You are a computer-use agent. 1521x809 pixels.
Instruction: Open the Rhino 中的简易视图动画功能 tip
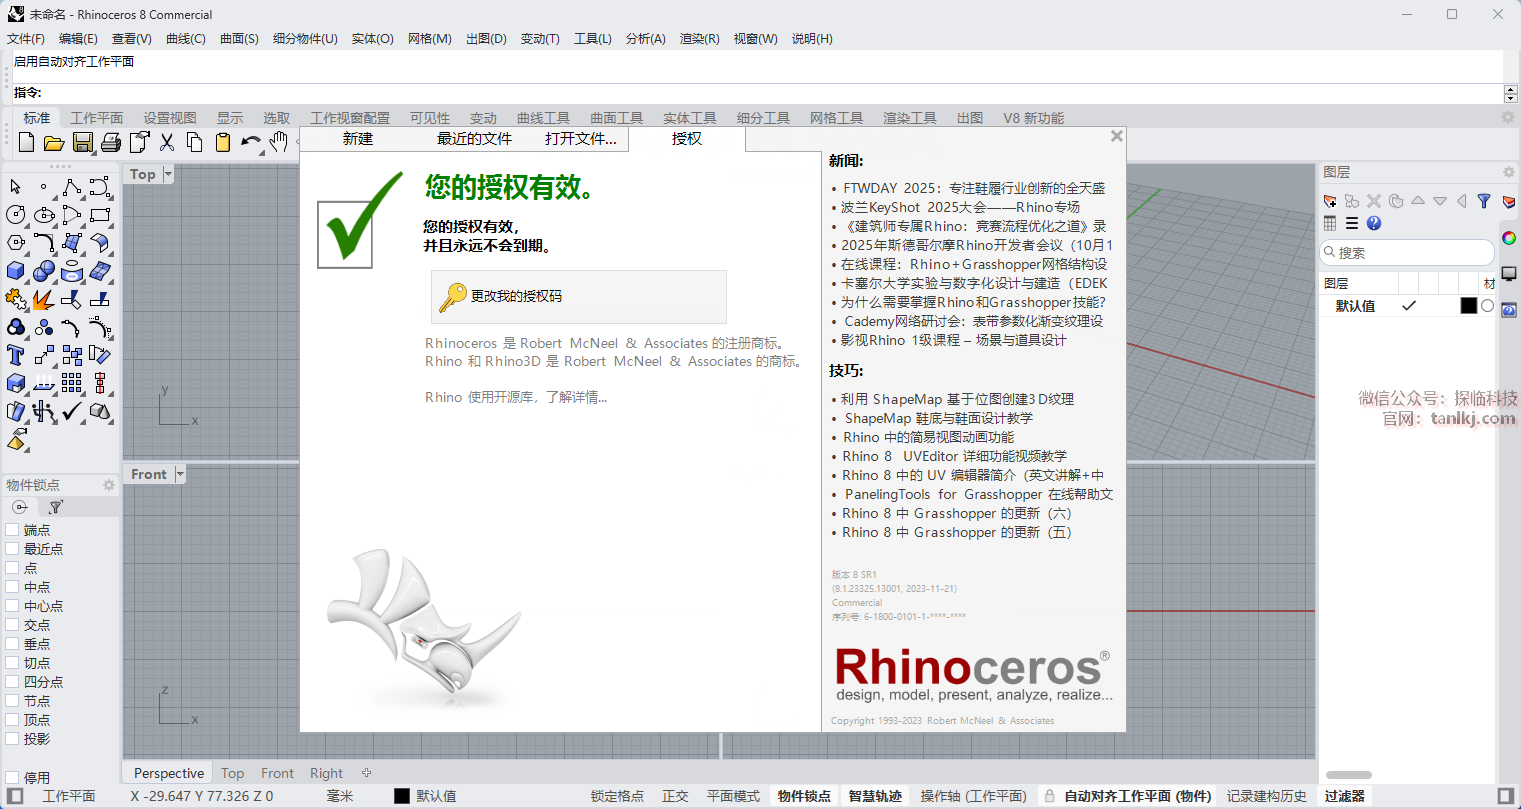pos(928,437)
